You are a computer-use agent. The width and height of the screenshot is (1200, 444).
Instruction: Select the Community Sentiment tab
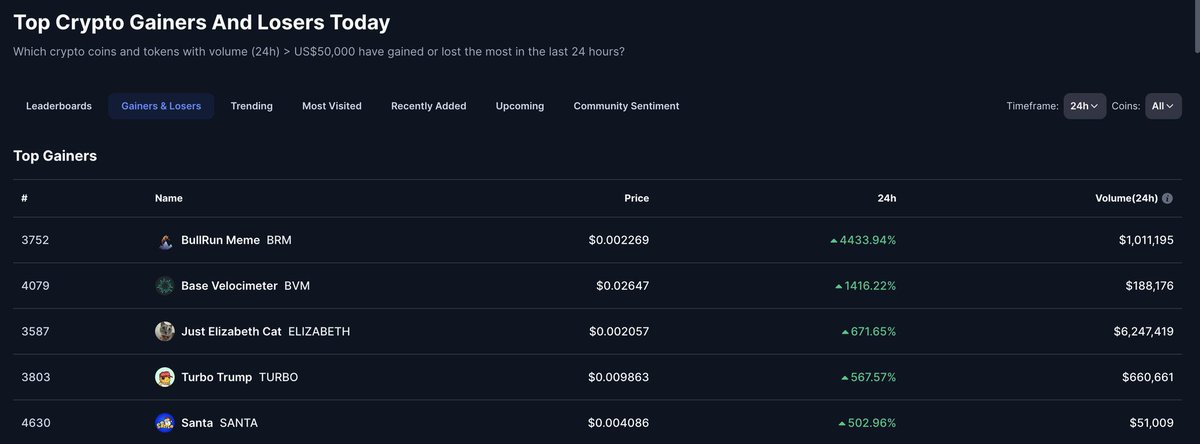626,106
